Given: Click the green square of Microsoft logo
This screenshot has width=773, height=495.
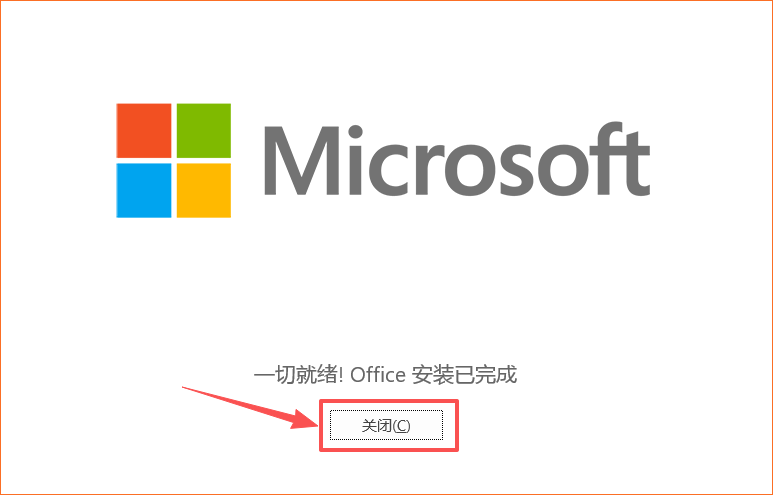Looking at the screenshot, I should point(204,131).
